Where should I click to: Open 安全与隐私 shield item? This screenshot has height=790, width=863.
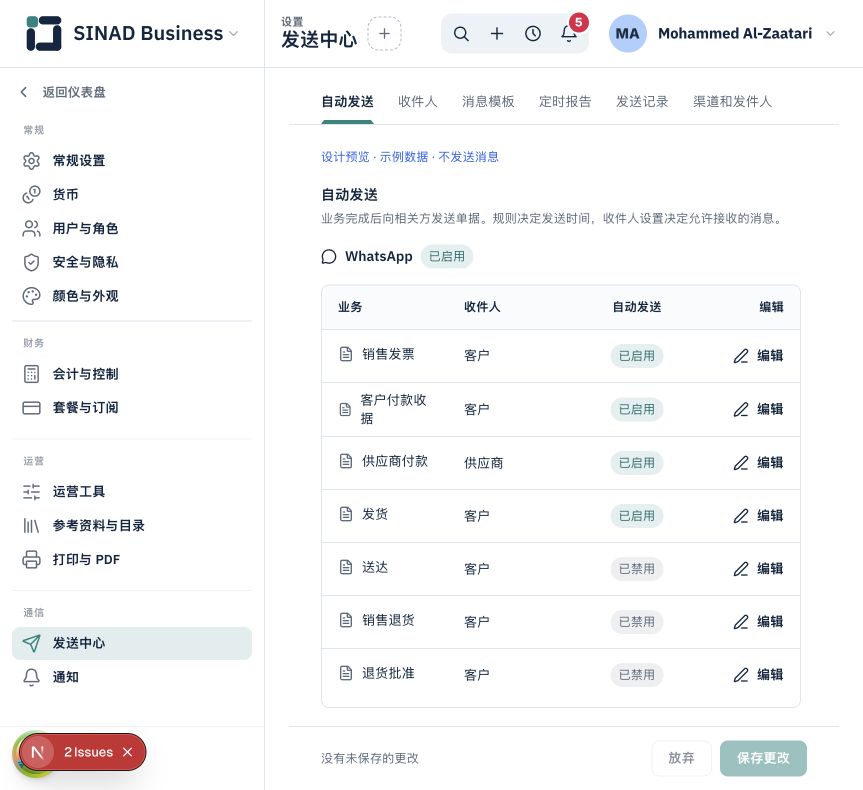132,262
